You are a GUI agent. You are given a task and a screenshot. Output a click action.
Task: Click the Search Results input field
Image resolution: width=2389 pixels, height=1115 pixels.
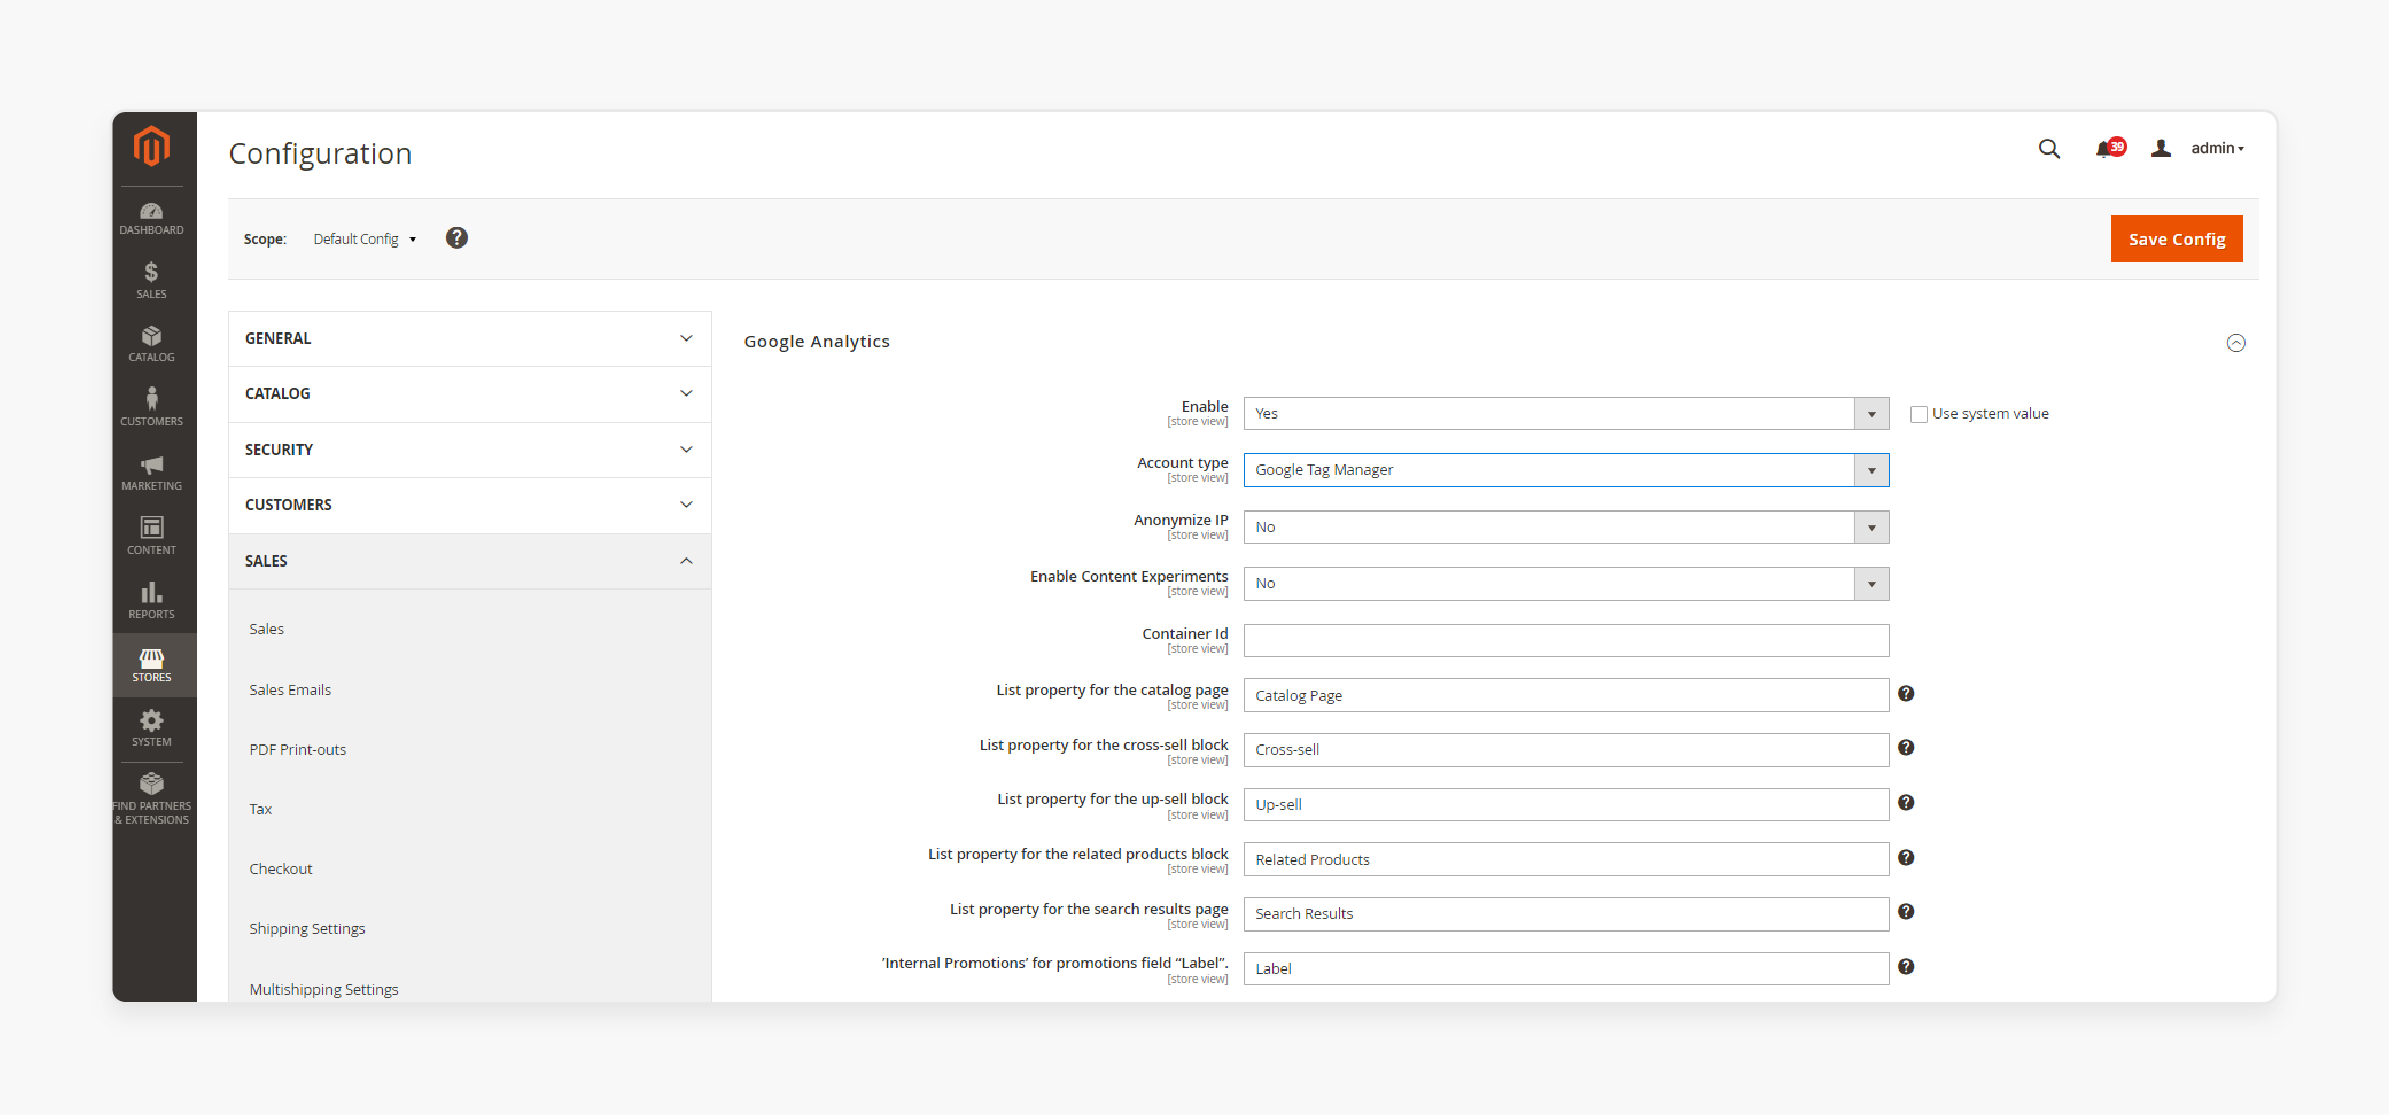tap(1566, 914)
